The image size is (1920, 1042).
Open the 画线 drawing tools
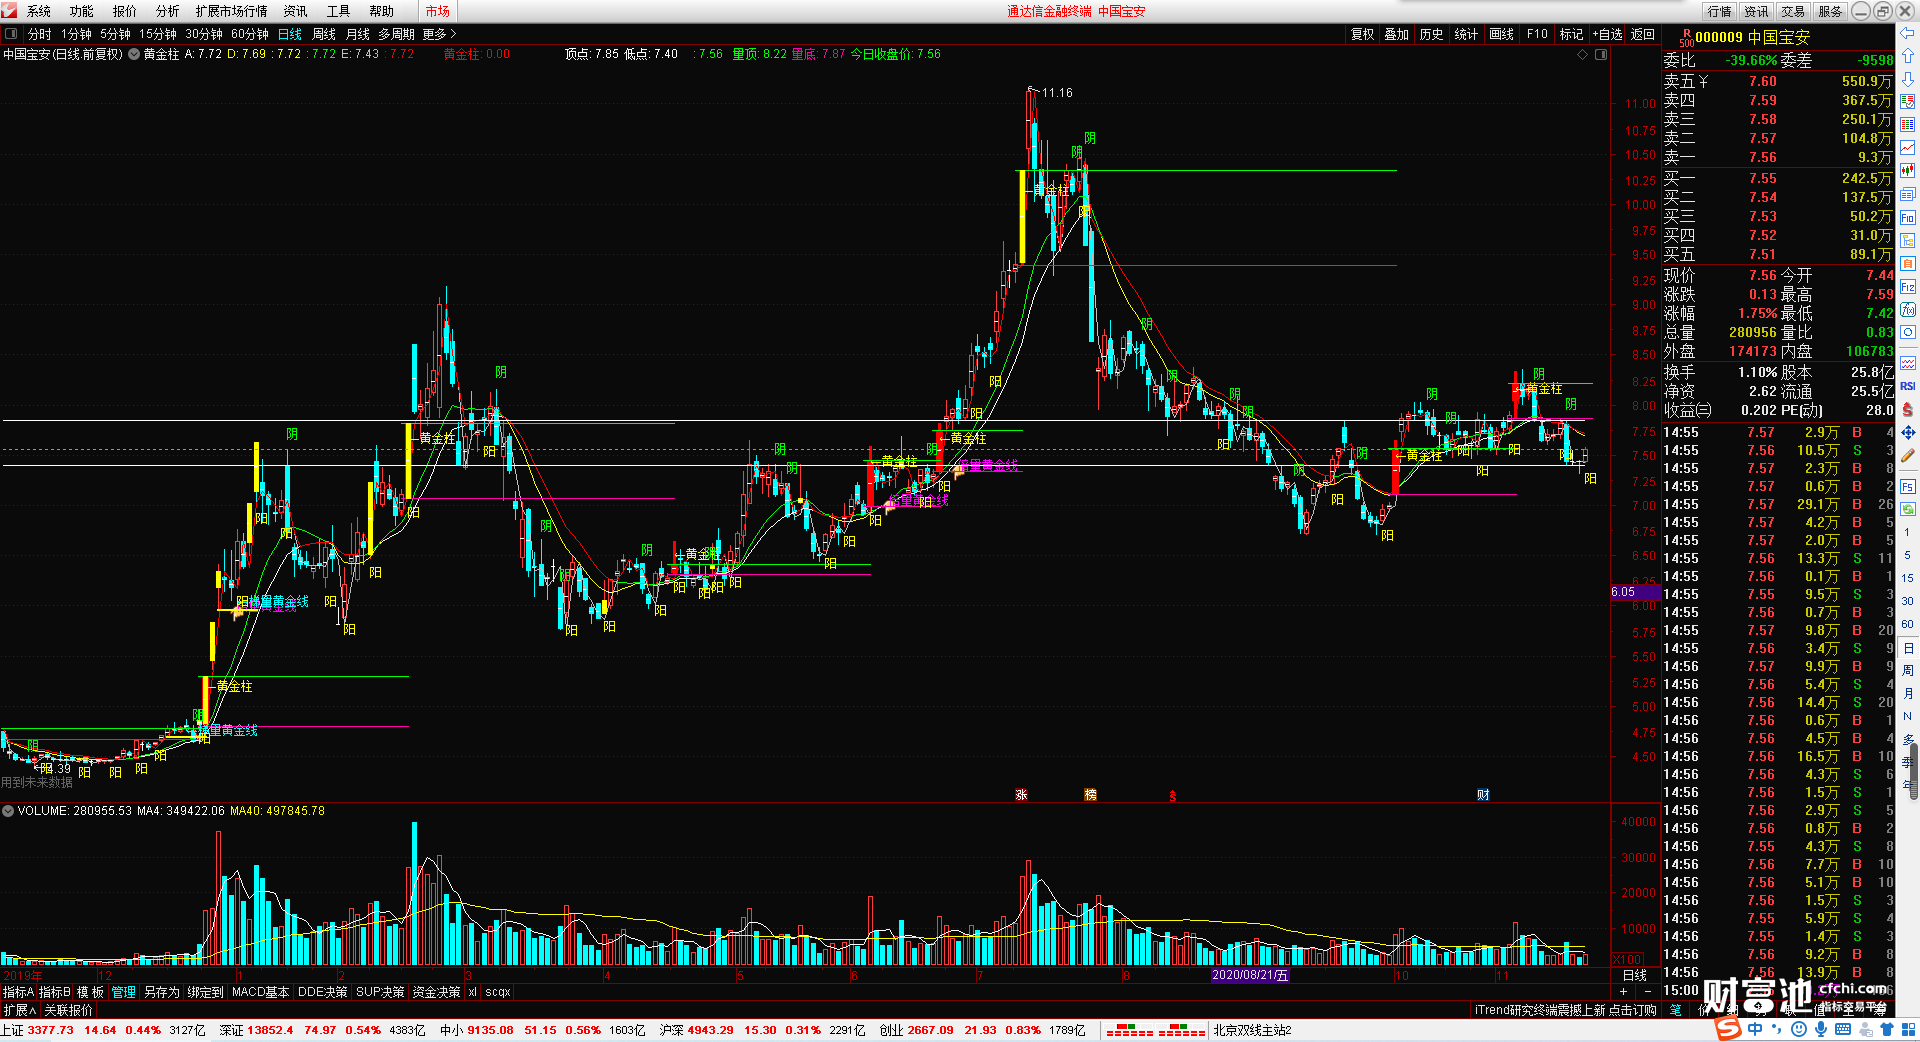pyautogui.click(x=1501, y=34)
